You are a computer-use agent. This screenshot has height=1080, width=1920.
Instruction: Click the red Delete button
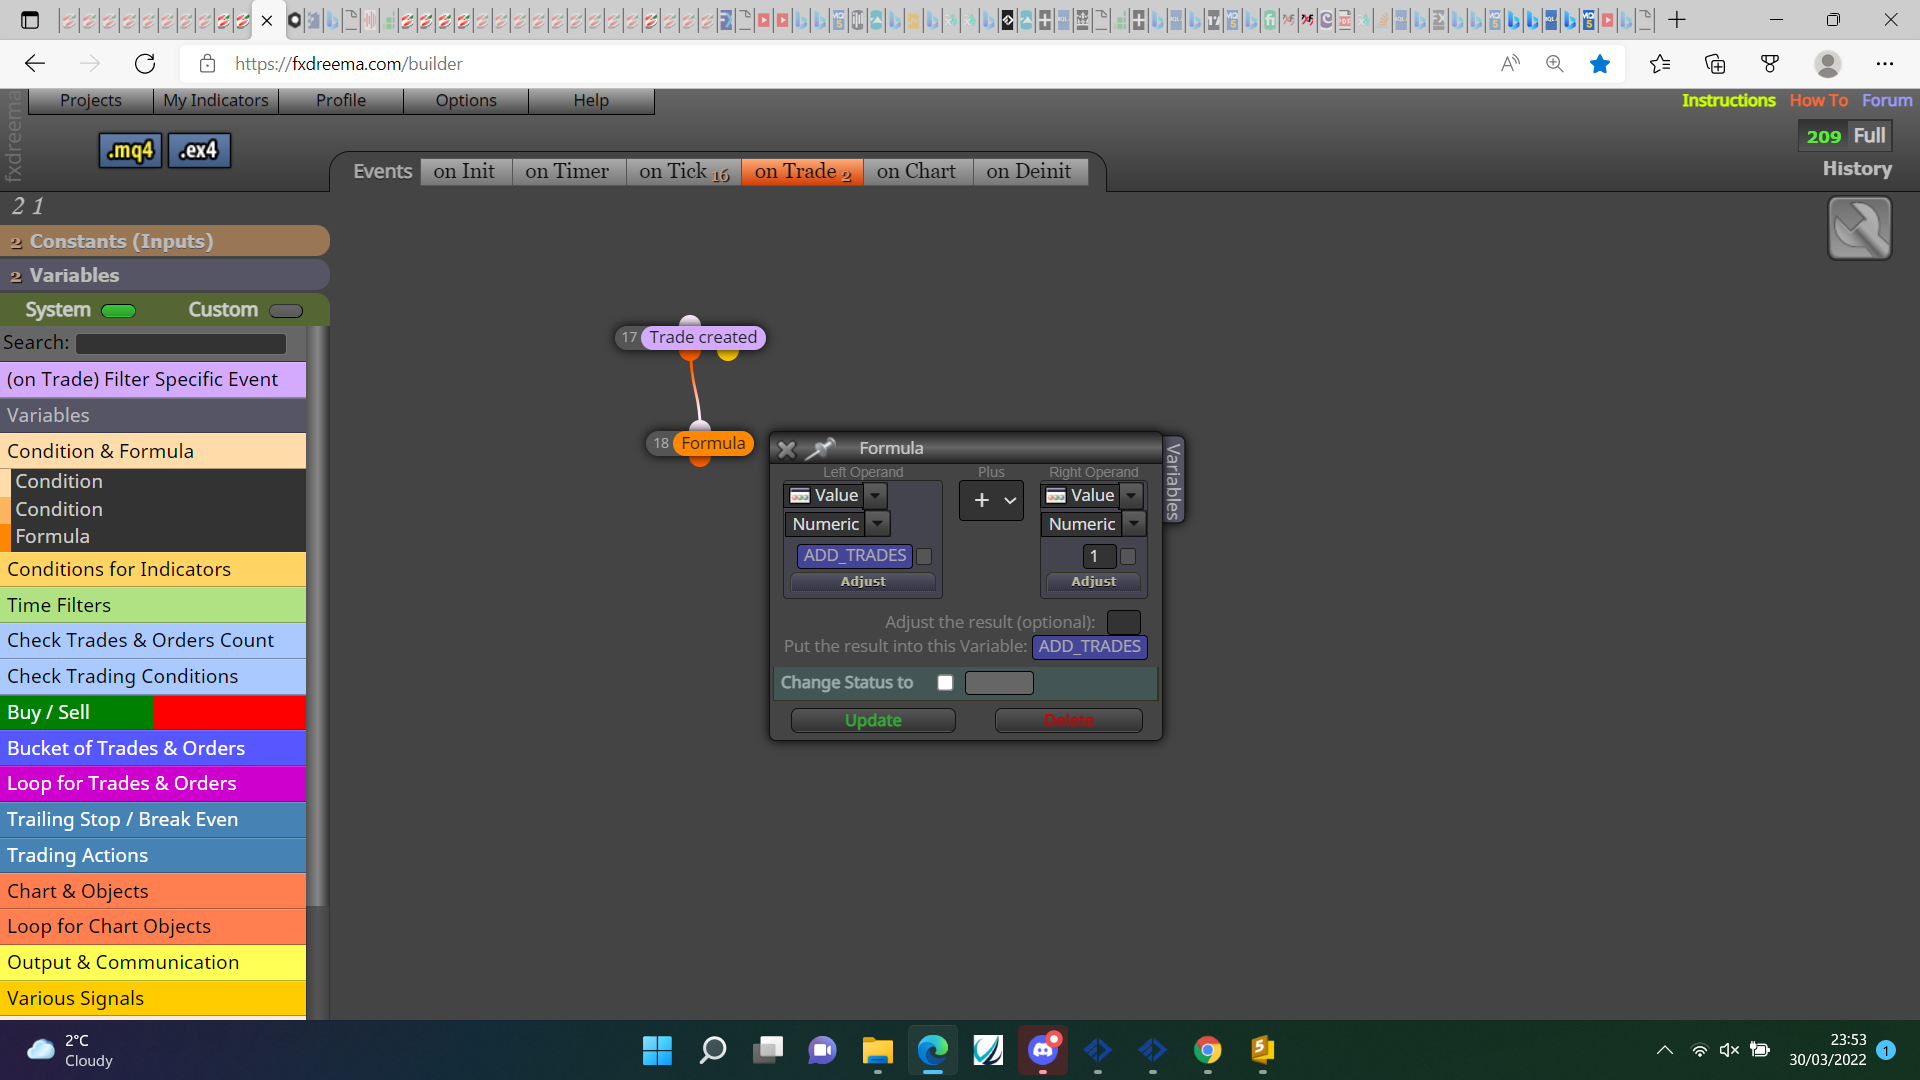(x=1069, y=720)
